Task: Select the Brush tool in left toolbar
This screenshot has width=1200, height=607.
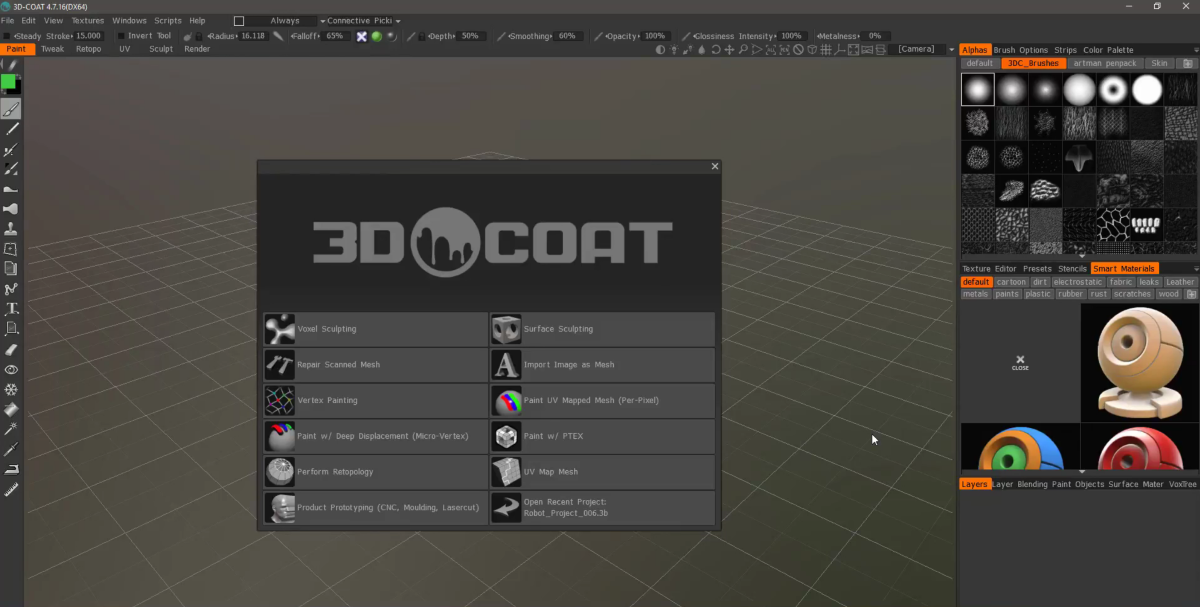Action: (11, 109)
